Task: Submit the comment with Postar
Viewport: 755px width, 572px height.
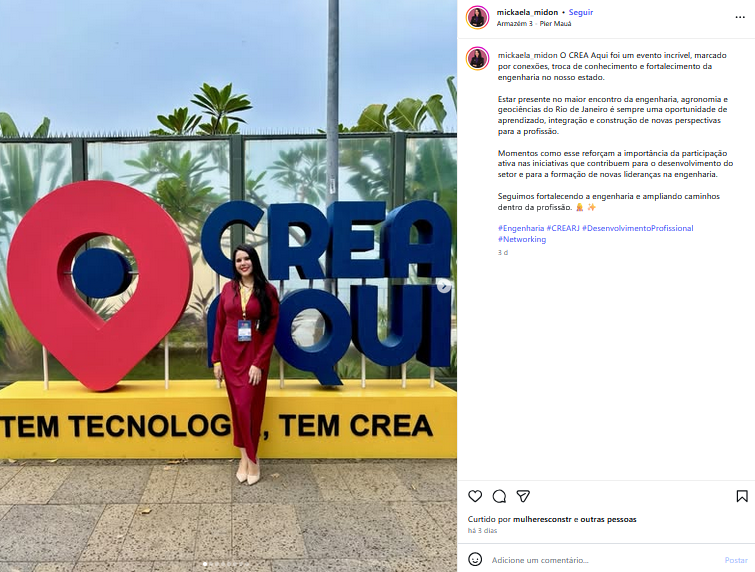Action: click(736, 560)
